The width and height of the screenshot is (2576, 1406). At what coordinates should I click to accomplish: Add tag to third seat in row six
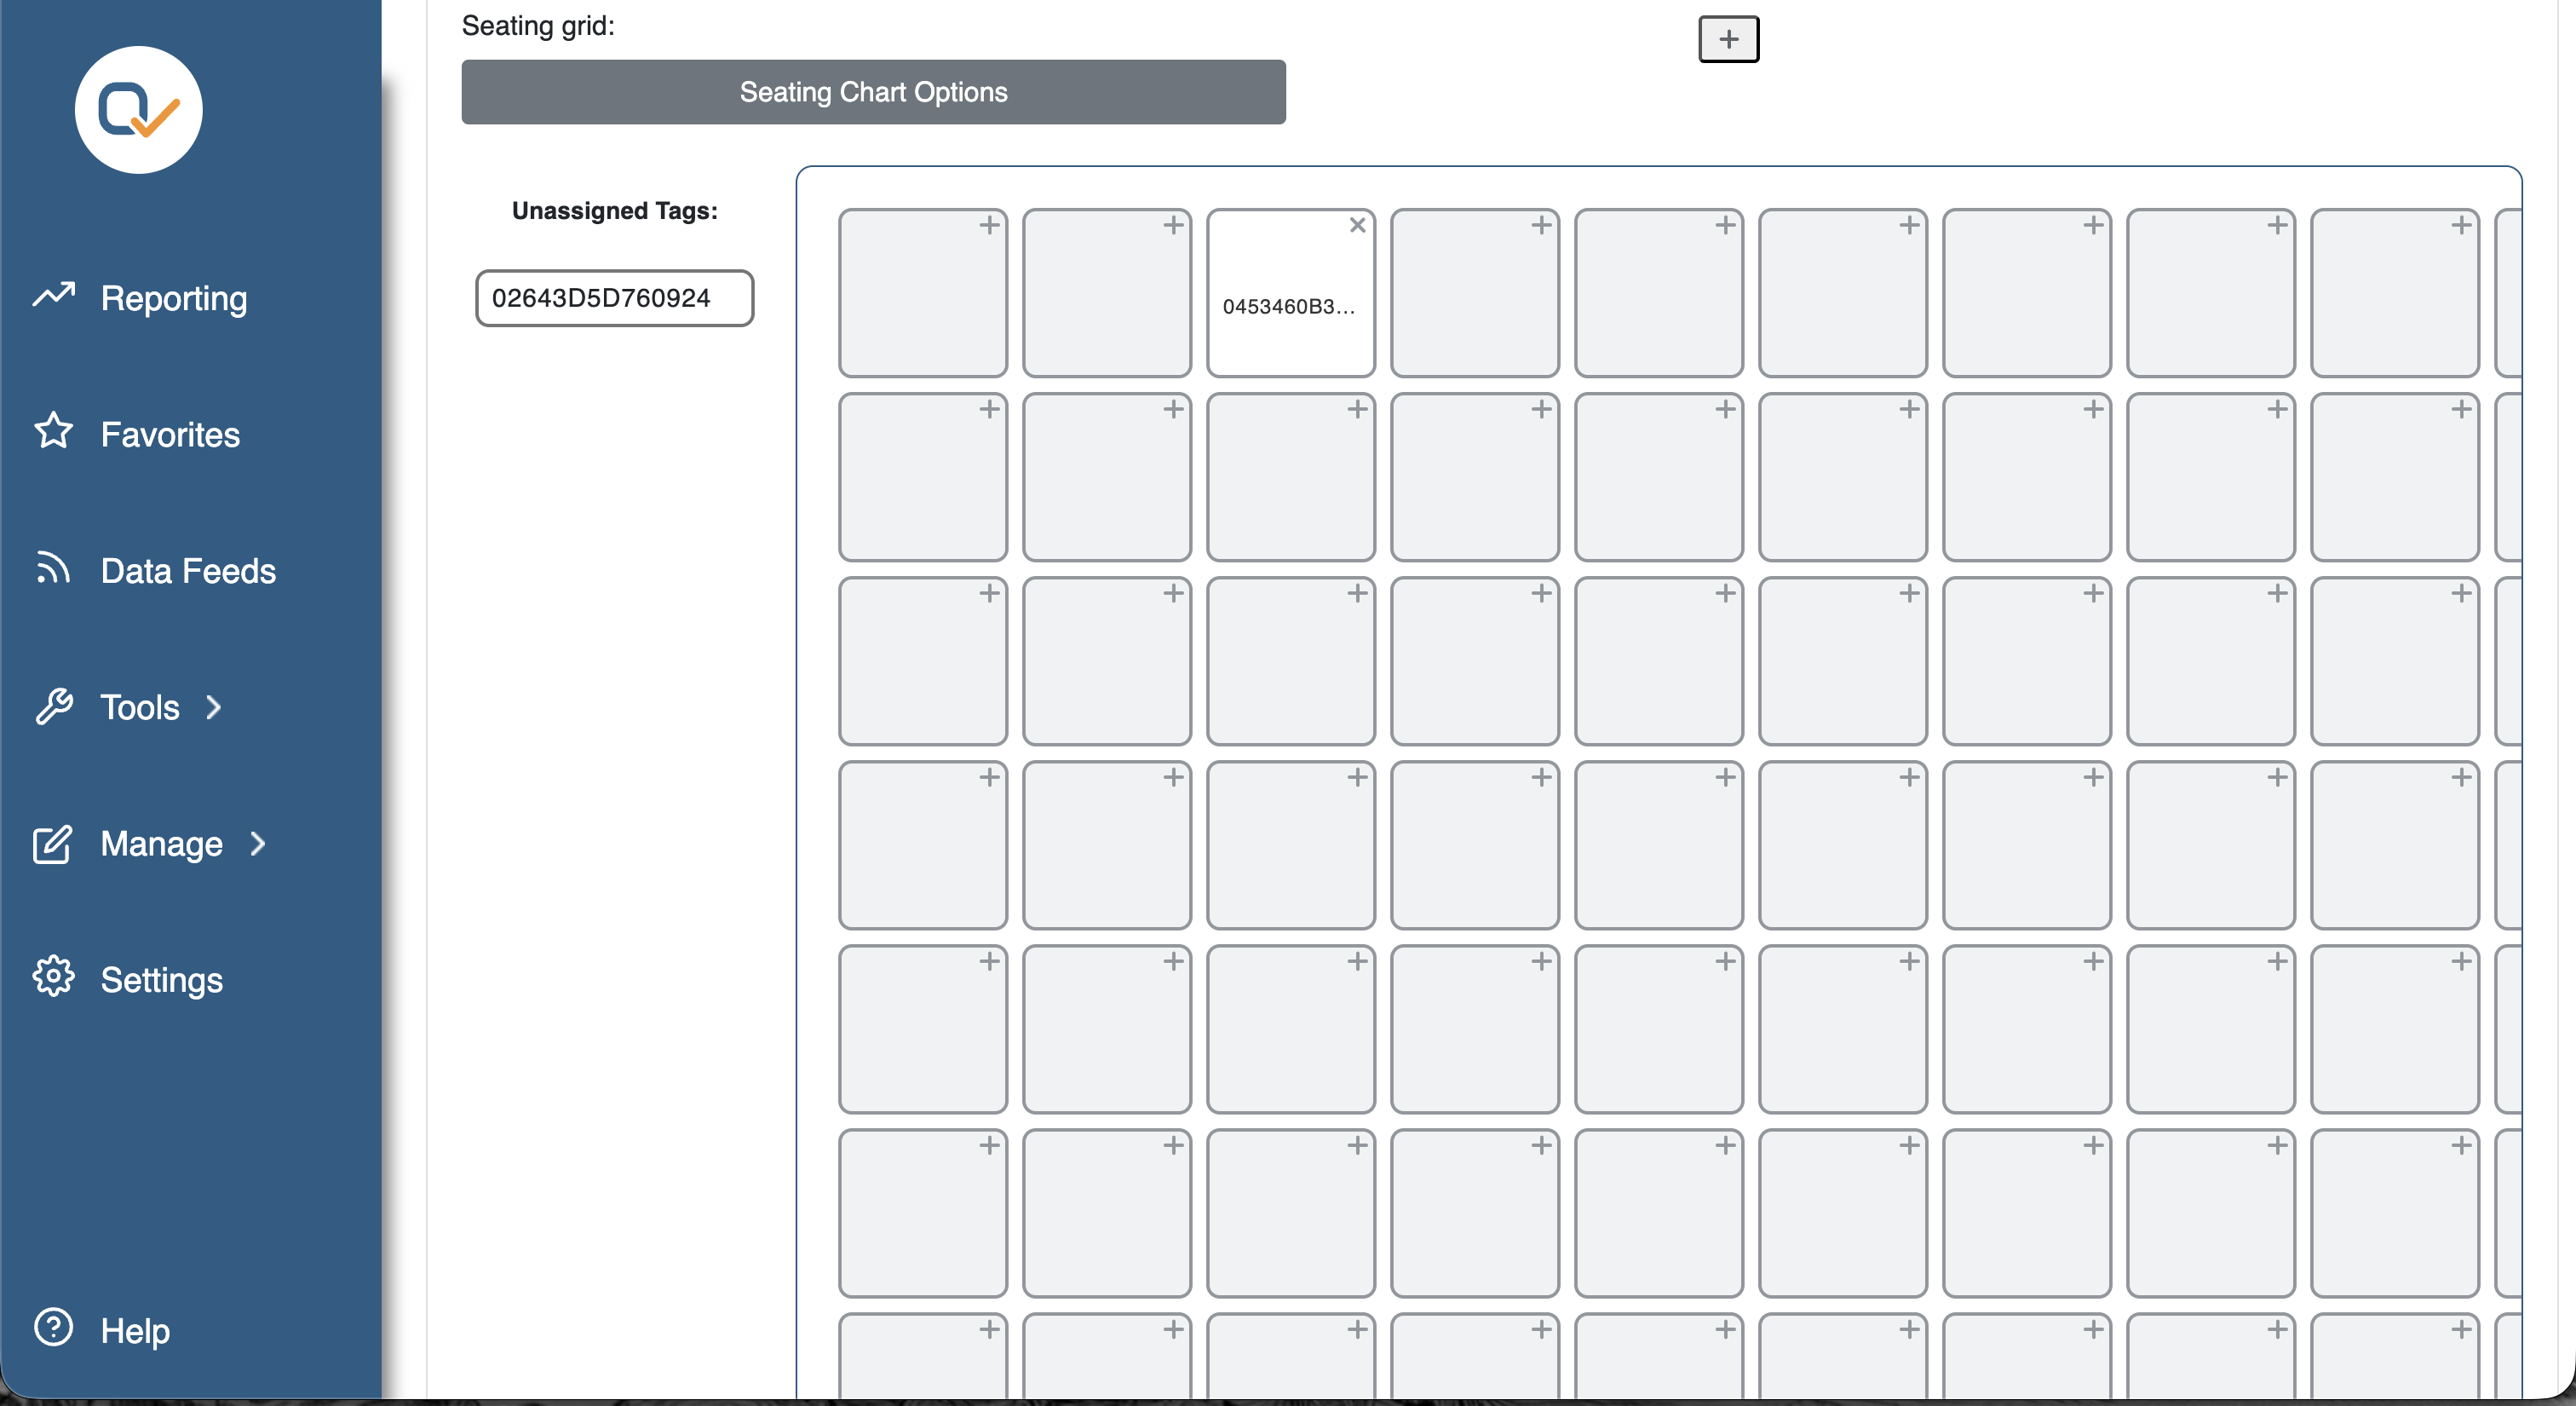1357,1145
